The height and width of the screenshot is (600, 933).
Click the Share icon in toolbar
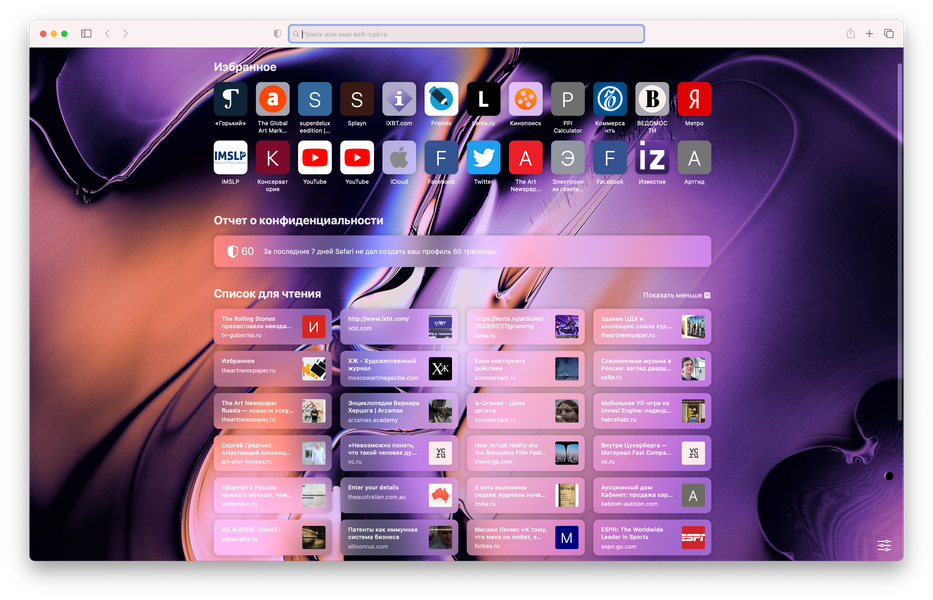[851, 34]
